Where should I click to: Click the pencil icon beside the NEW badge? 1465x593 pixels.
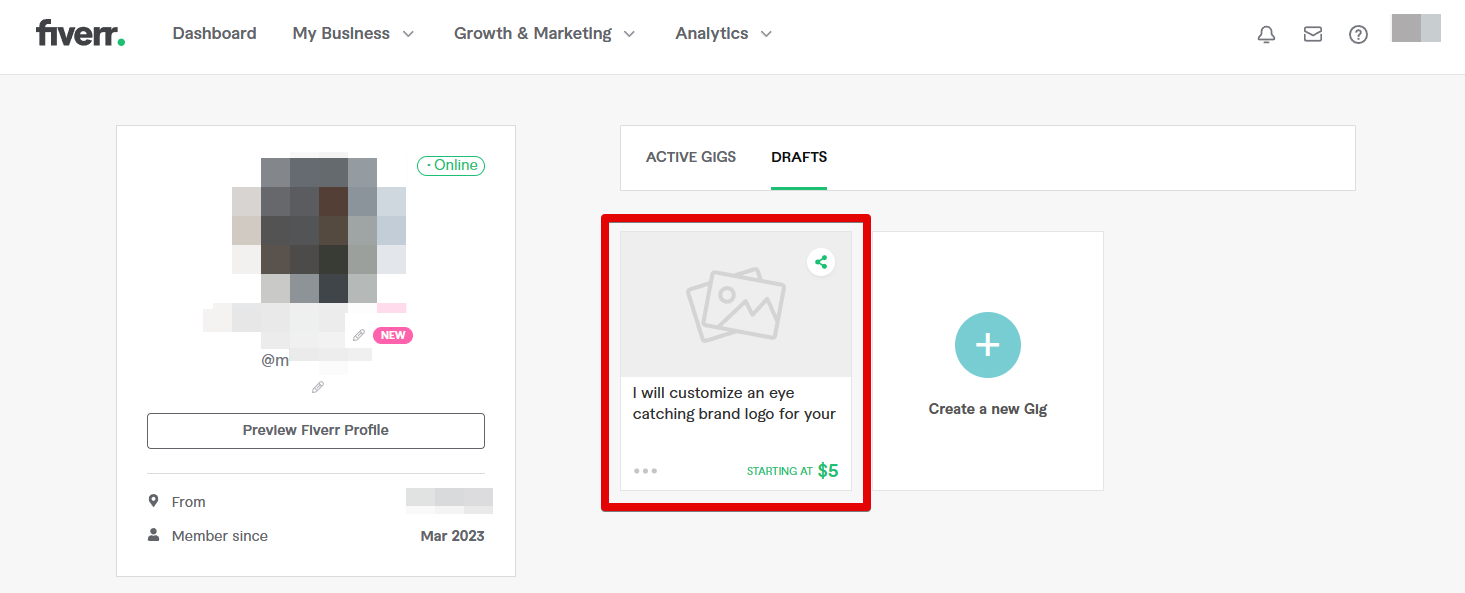[x=359, y=335]
